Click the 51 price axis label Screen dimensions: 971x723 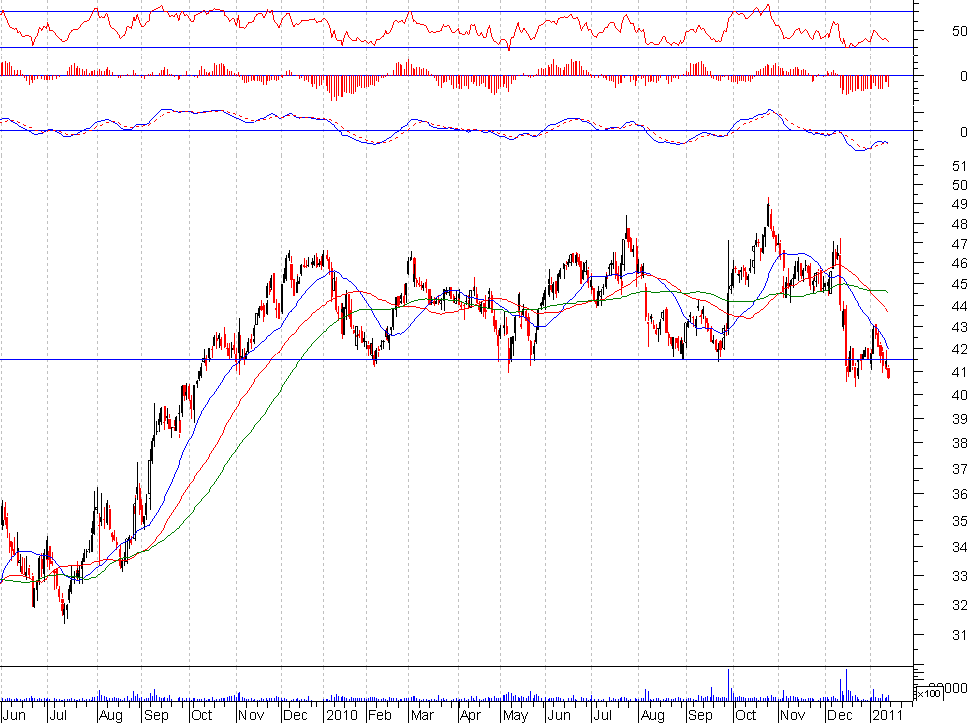(x=959, y=166)
